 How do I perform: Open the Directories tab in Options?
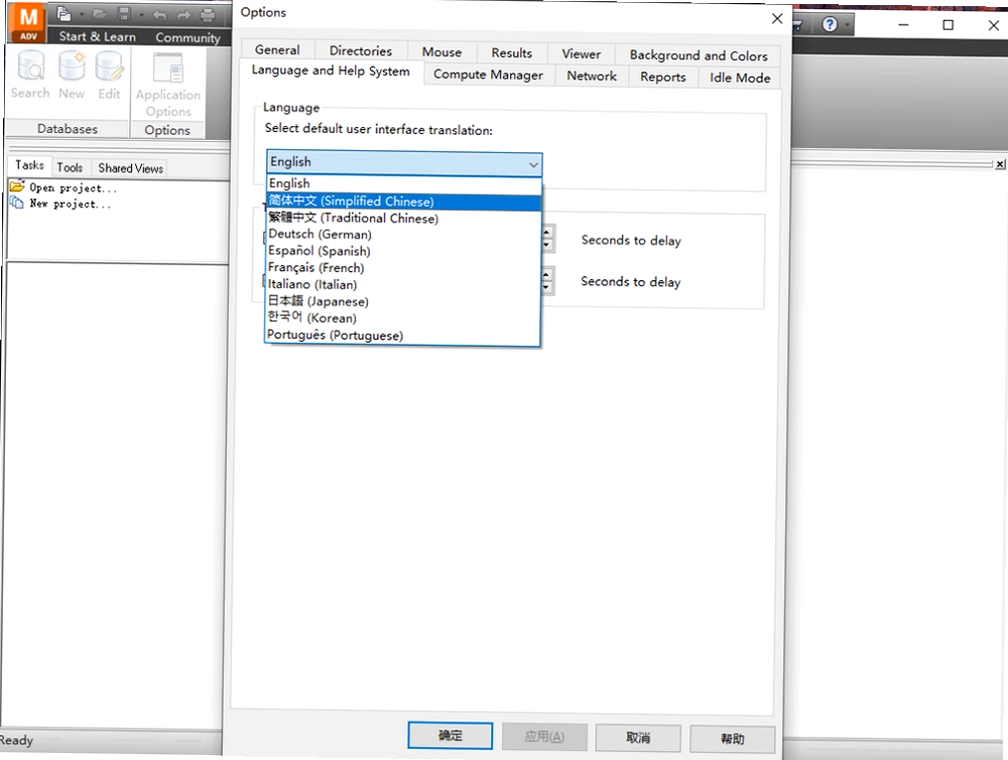coord(361,51)
